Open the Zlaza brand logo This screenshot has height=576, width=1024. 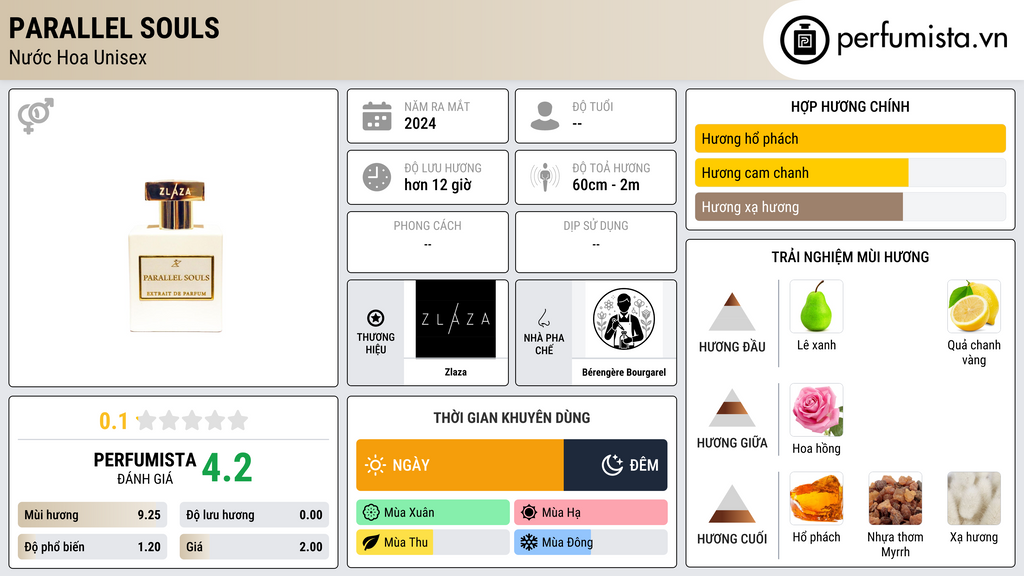[456, 319]
